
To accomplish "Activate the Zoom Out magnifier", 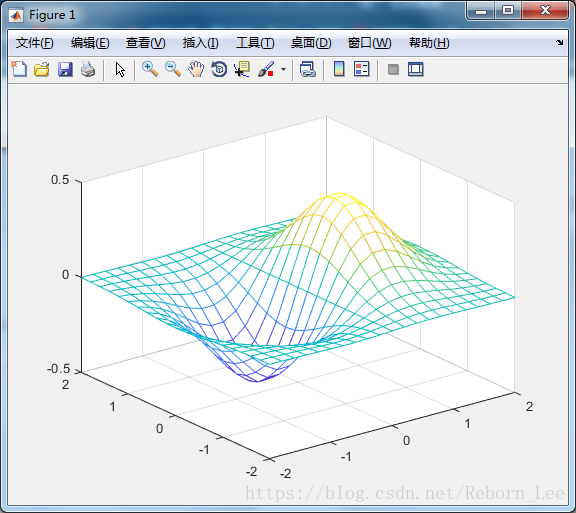I will (x=173, y=69).
